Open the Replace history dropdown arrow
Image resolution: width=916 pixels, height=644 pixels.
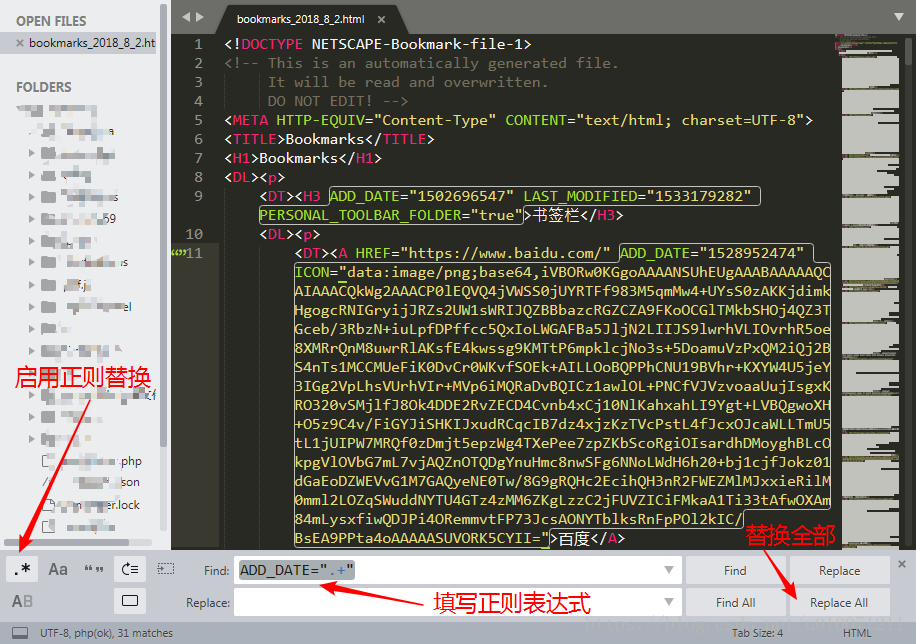(x=669, y=602)
